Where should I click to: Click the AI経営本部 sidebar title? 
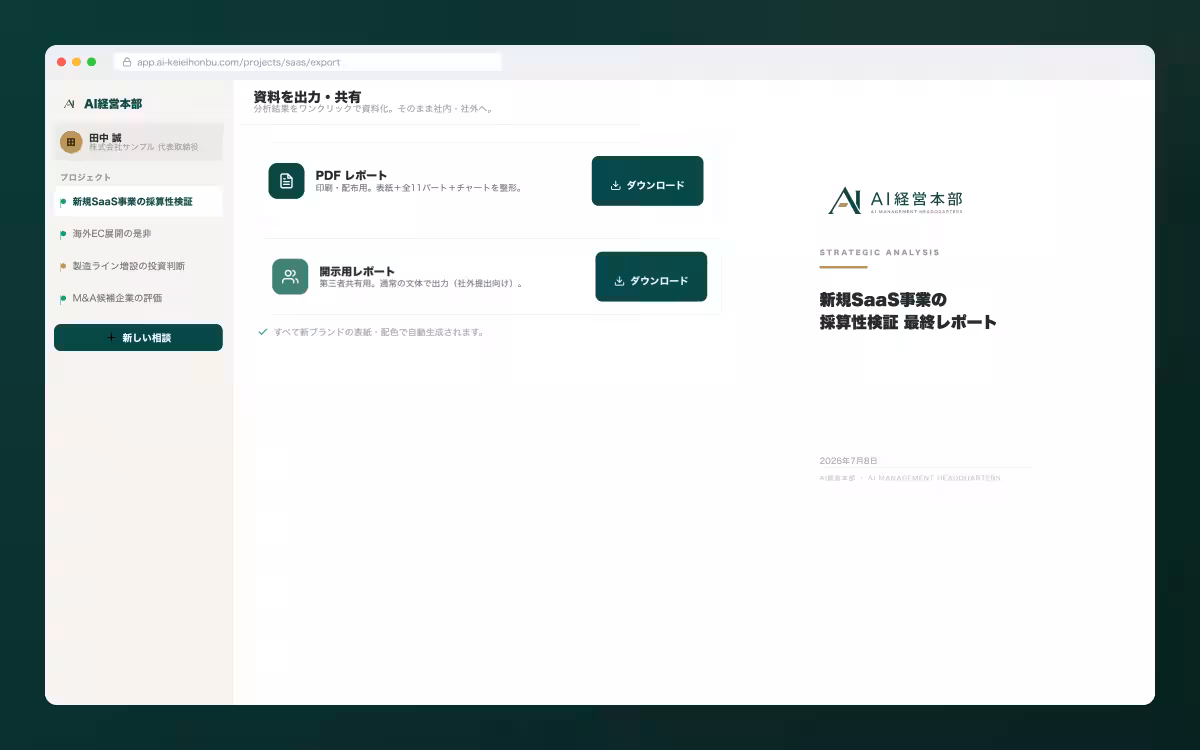(113, 103)
